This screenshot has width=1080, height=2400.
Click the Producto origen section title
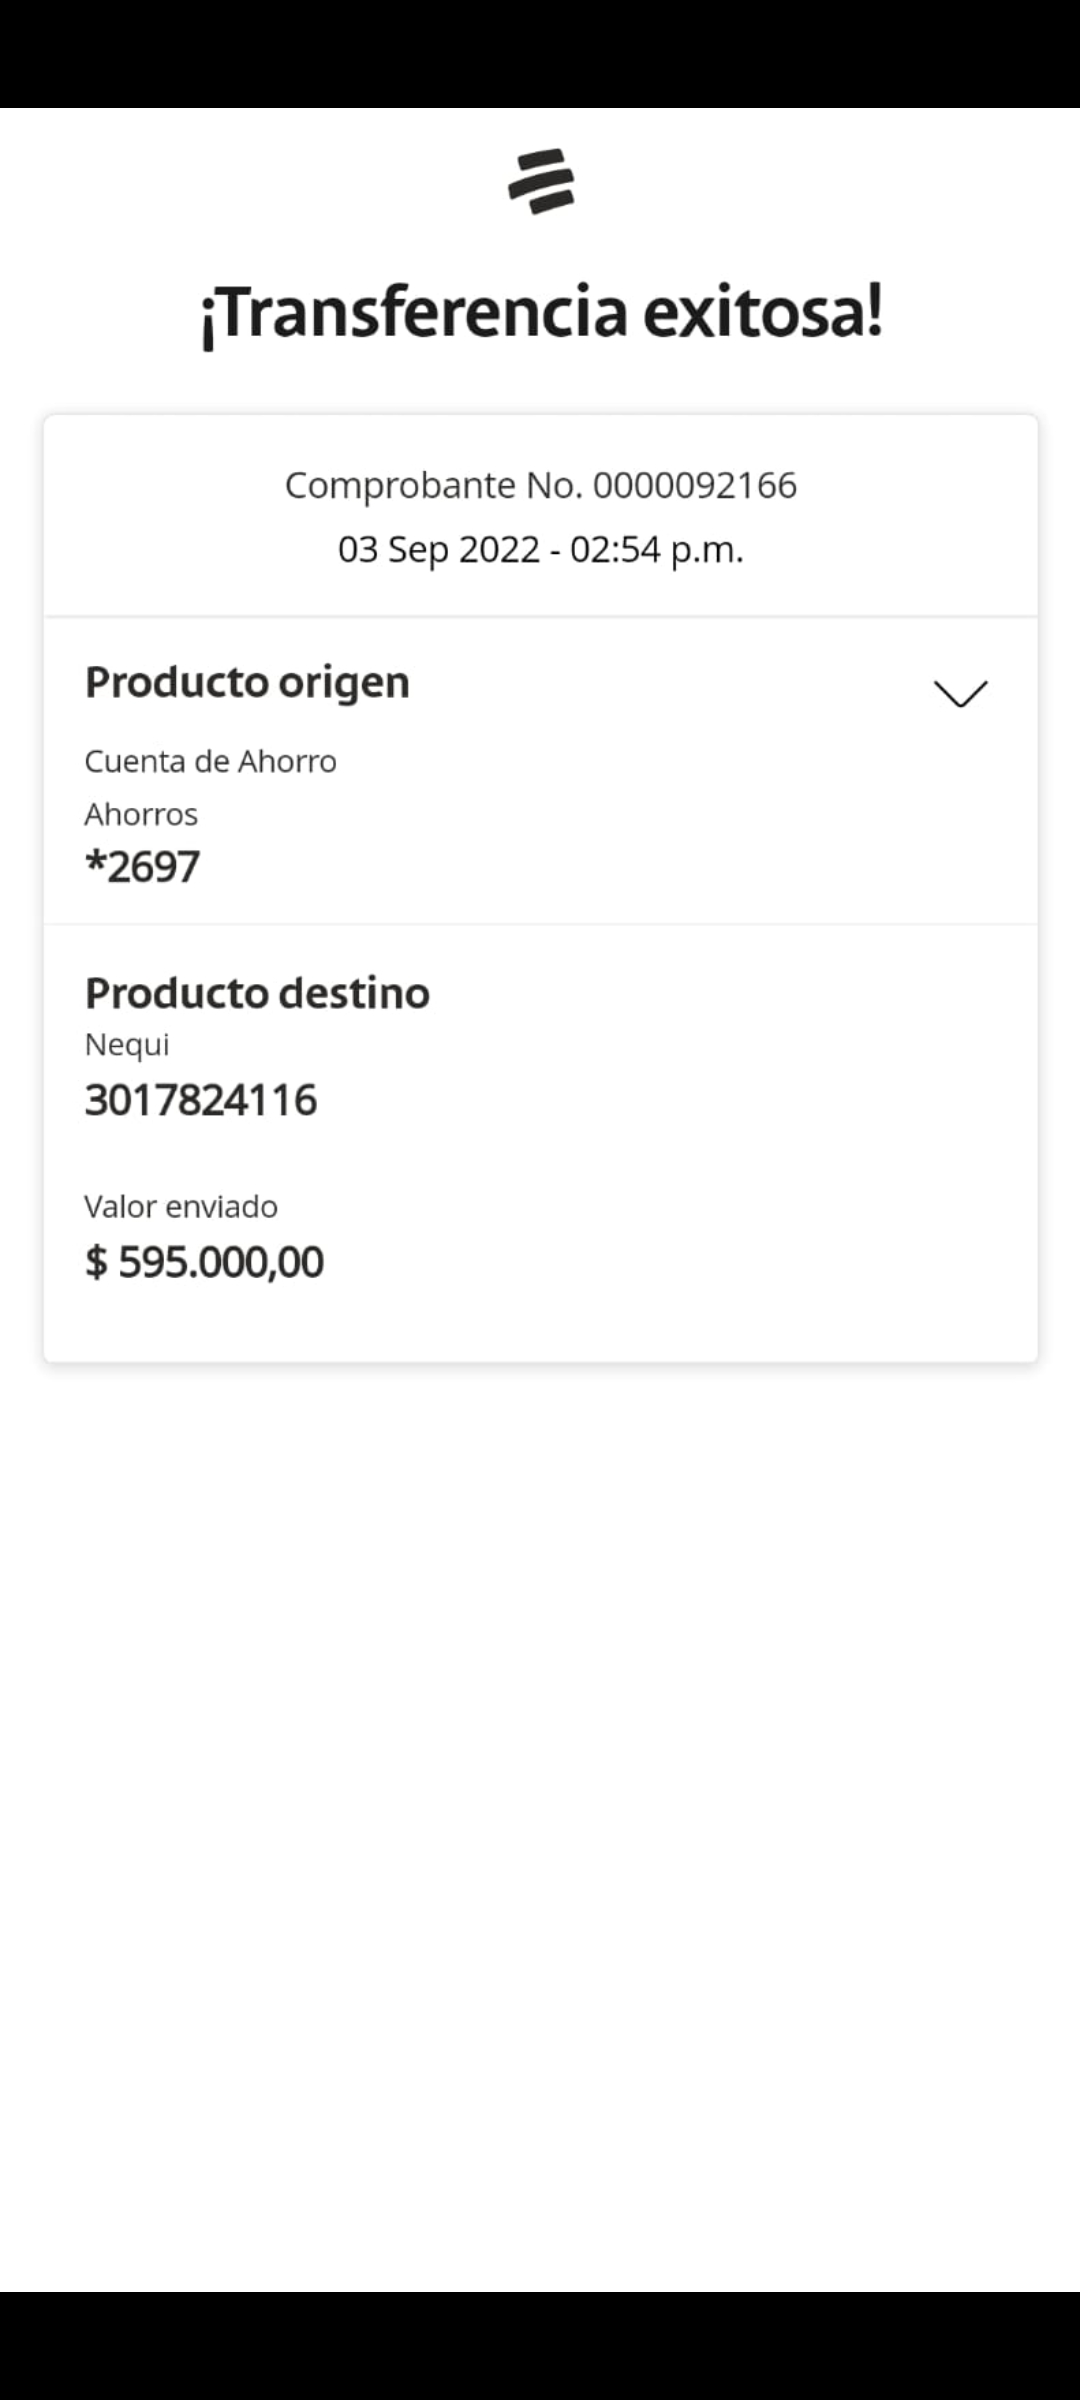247,682
